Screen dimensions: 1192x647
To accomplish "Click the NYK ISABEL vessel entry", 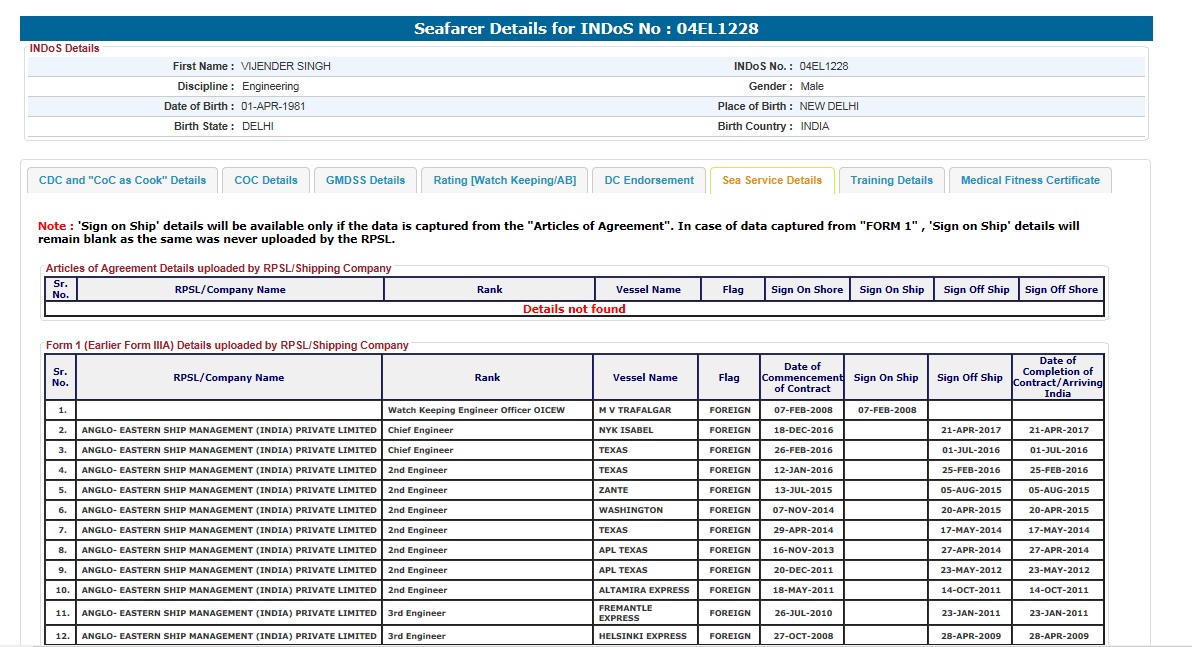I will point(626,430).
